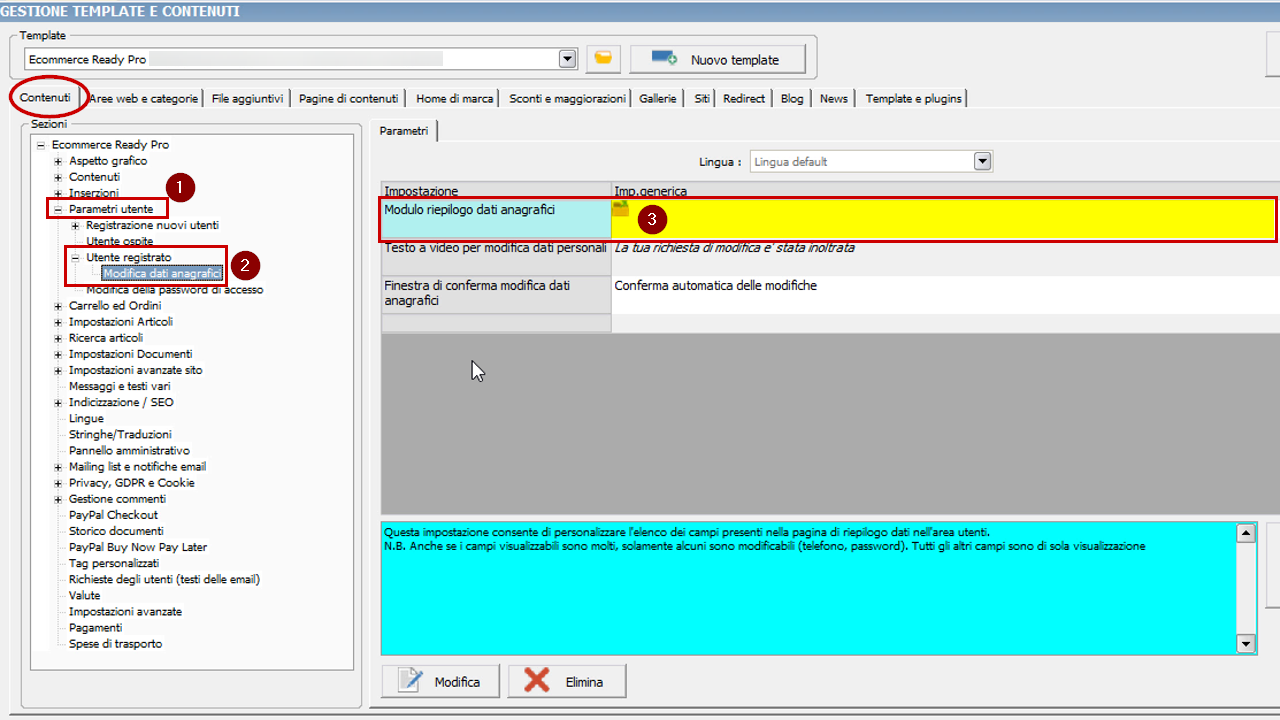Expand the Aspetto grafico tree node
Viewport: 1280px width, 720px height.
point(58,161)
